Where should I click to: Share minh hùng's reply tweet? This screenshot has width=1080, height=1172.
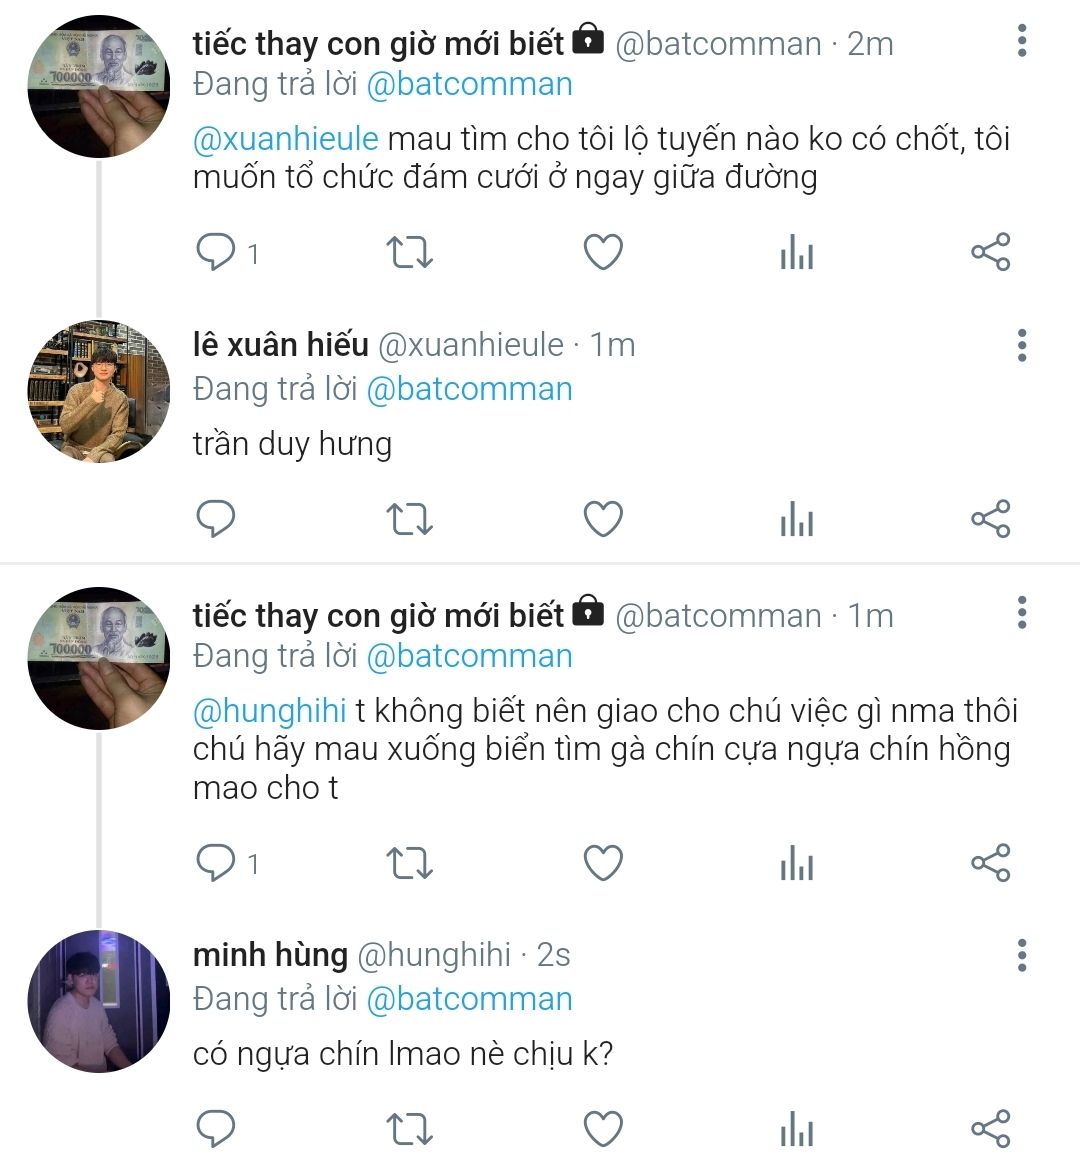(991, 1129)
